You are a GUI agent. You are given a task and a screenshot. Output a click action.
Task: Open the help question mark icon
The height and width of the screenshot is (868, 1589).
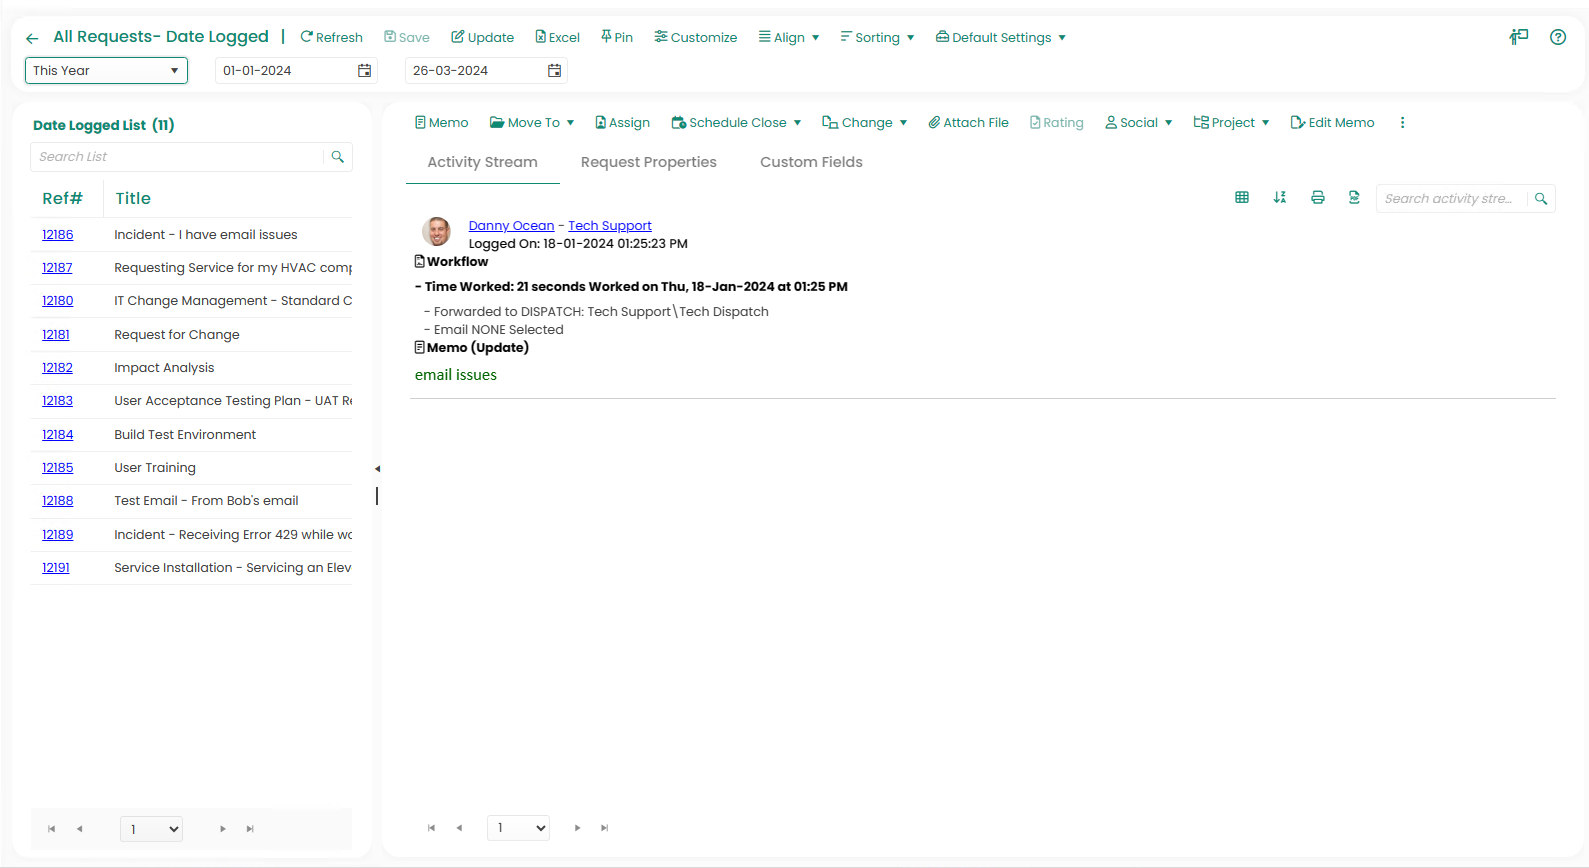1557,37
